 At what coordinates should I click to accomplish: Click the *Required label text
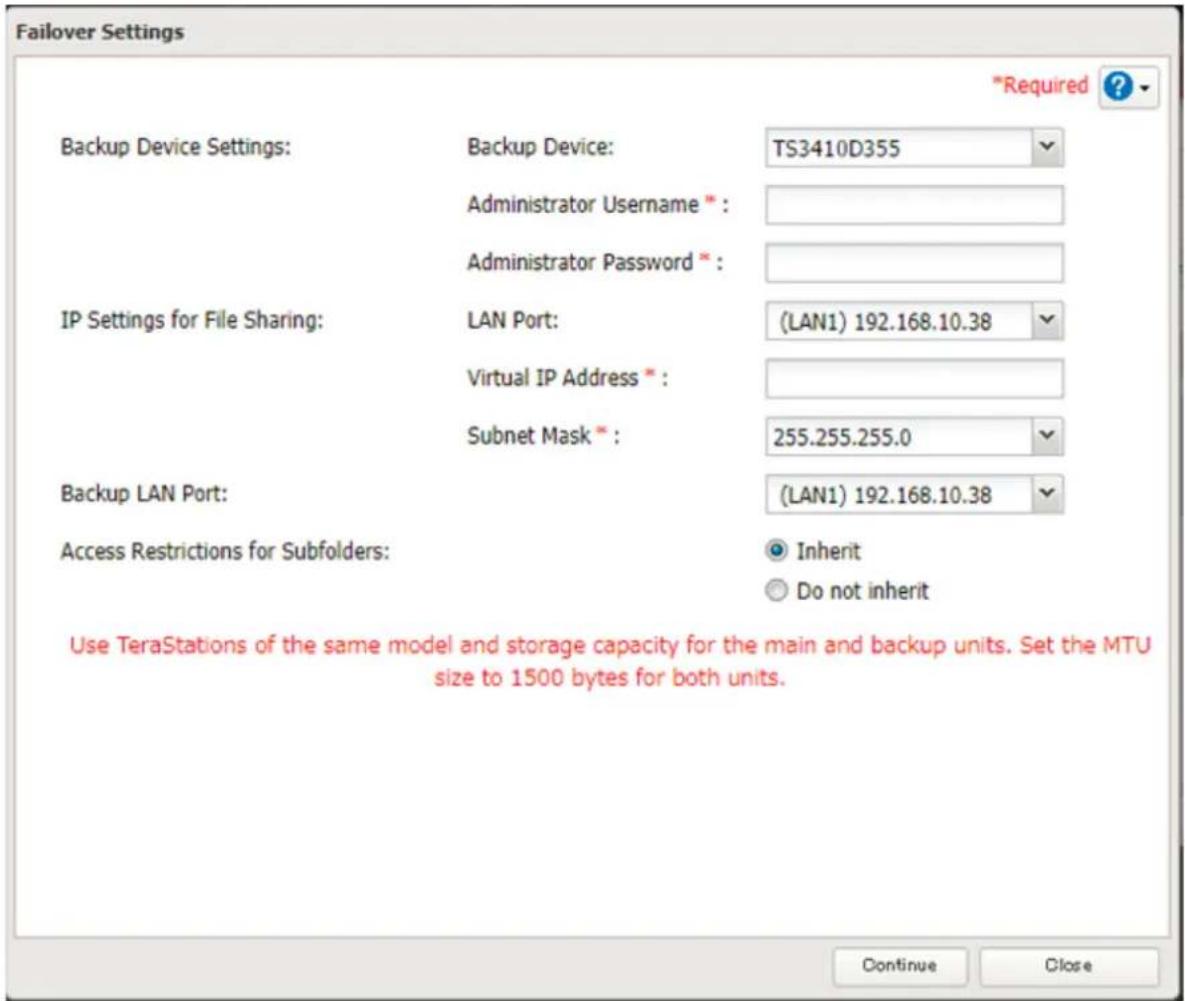1040,85
